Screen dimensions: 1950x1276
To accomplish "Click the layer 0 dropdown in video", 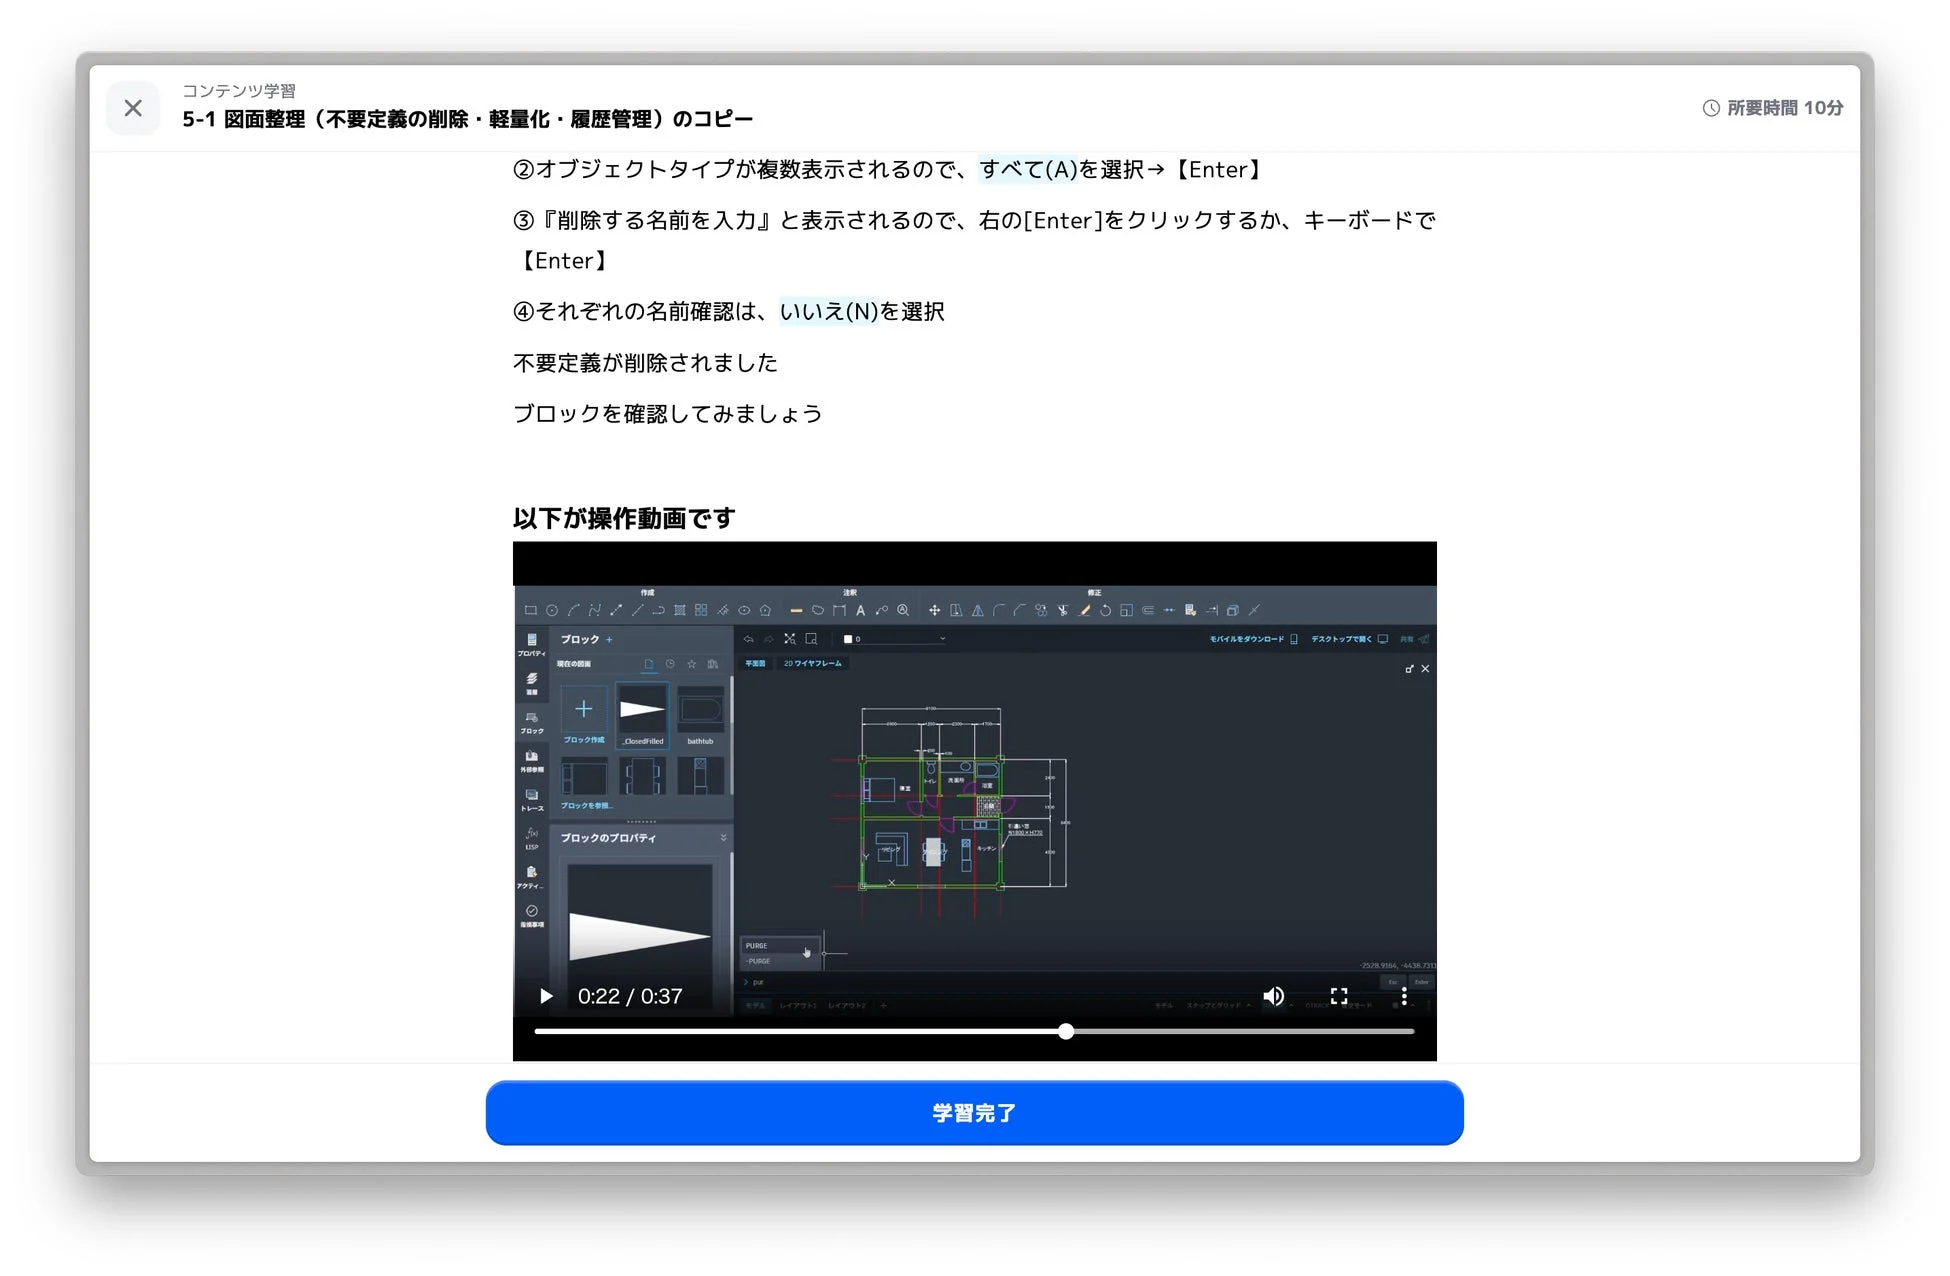I will [894, 639].
